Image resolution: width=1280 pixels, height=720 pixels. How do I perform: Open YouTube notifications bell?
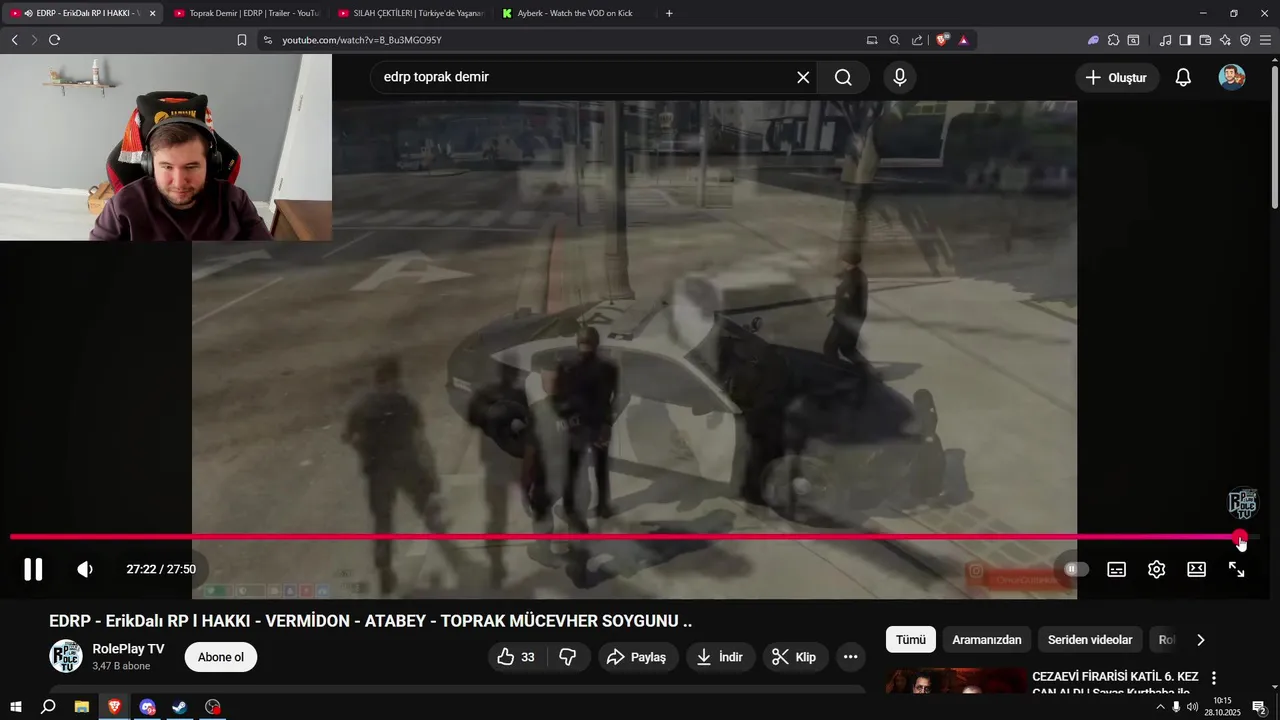[x=1183, y=77]
